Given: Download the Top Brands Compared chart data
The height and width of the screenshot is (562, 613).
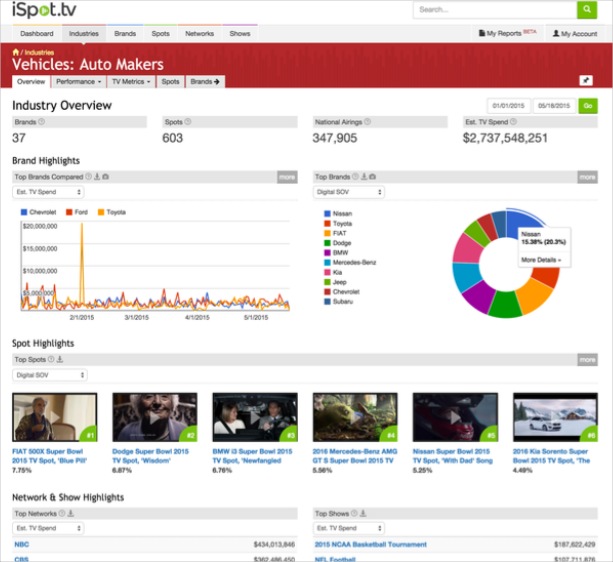Looking at the screenshot, I should point(97,176).
